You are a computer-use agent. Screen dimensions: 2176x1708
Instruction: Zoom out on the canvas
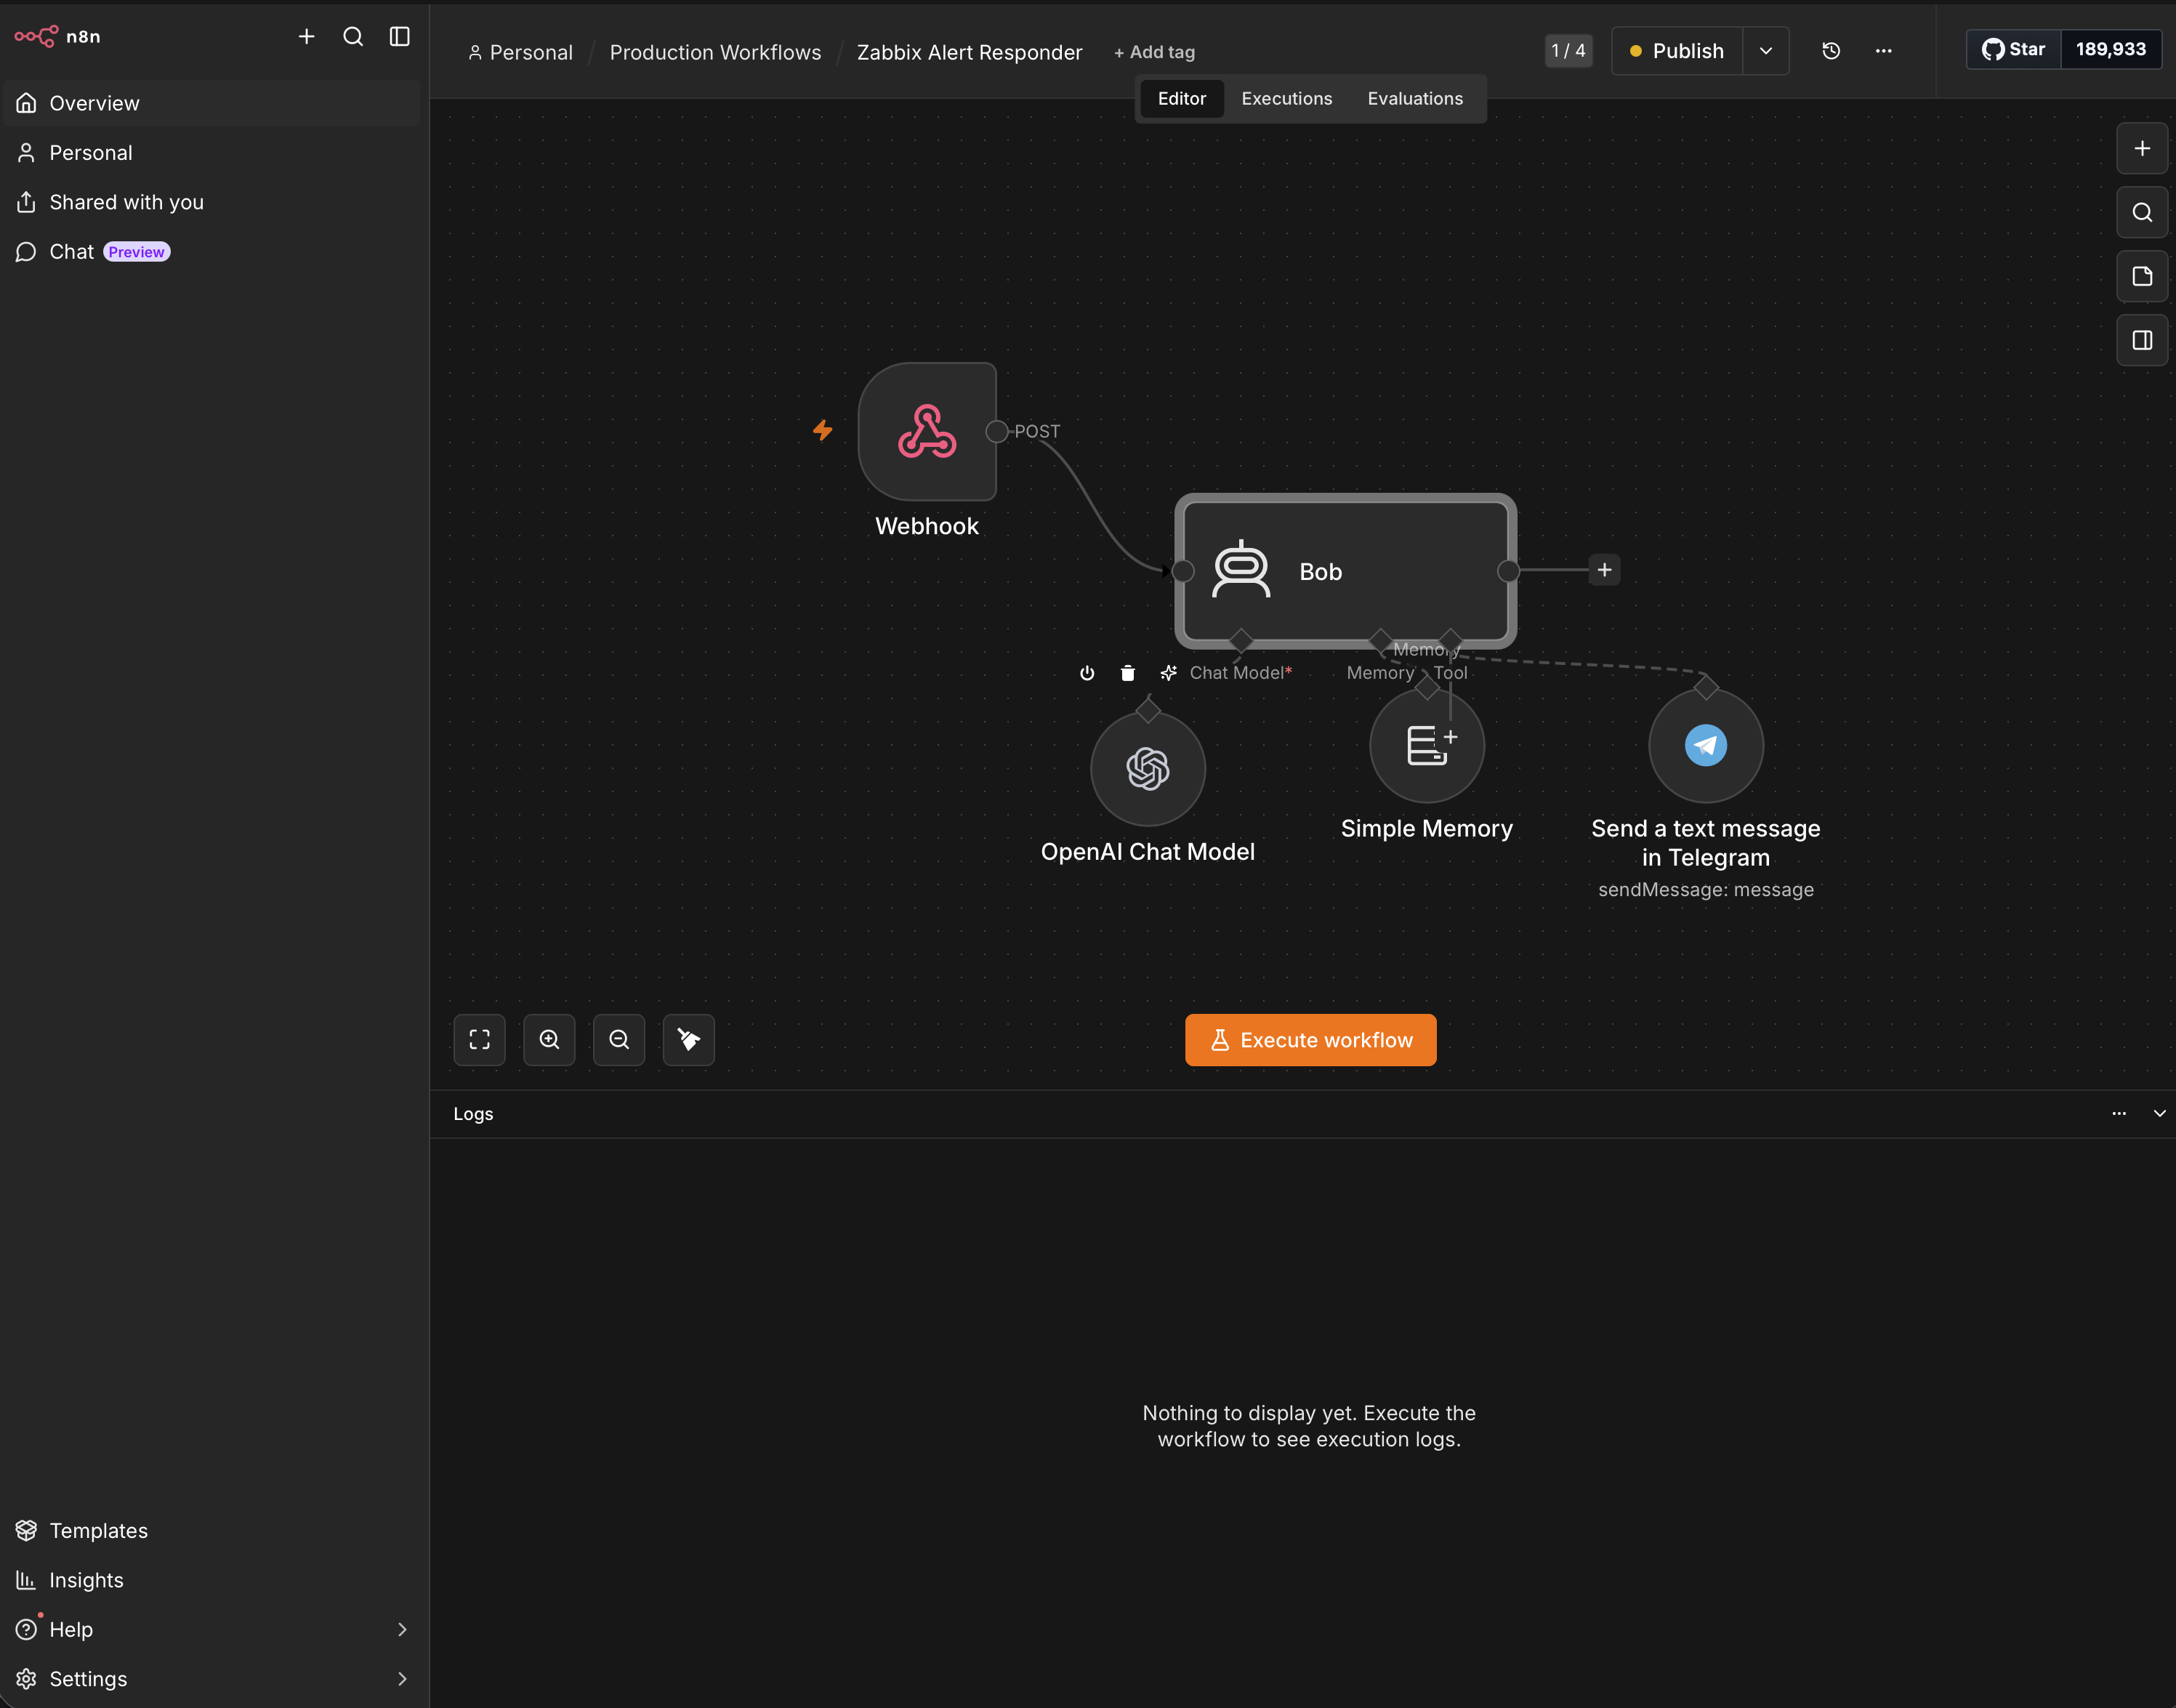pos(619,1040)
